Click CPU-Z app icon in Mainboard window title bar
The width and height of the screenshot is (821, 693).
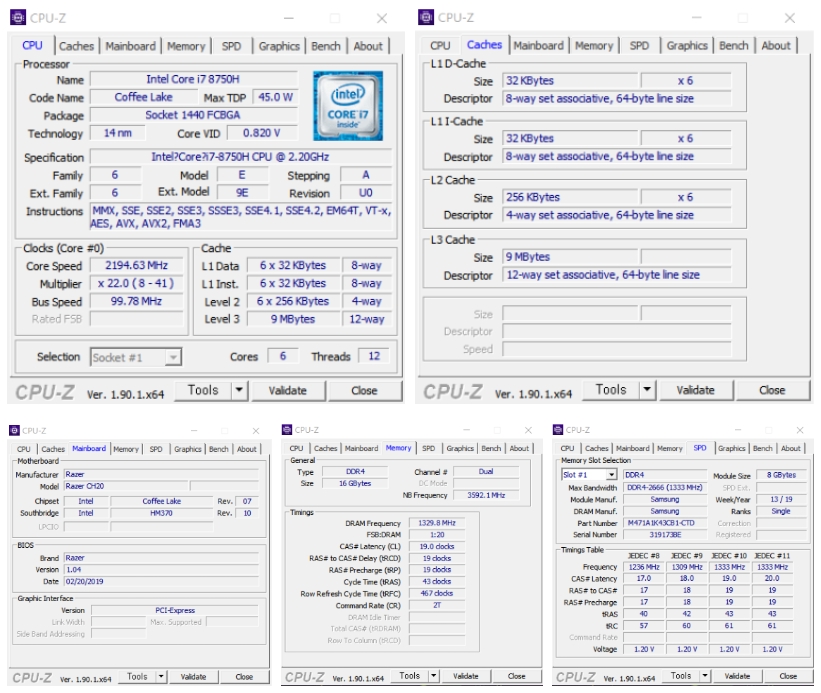click(14, 430)
